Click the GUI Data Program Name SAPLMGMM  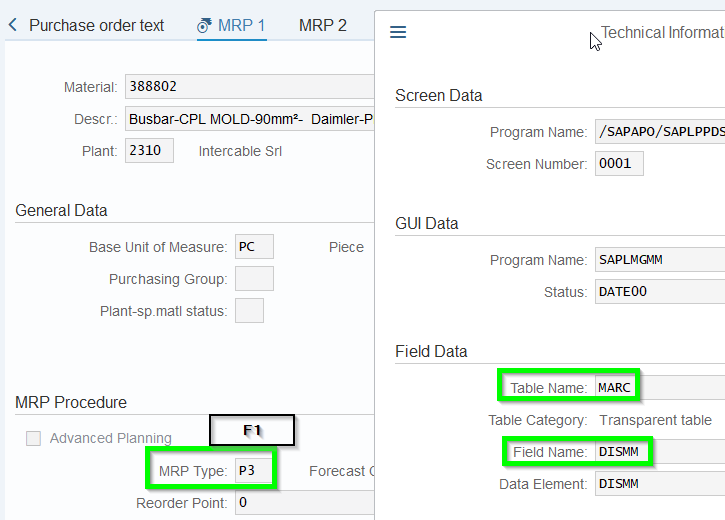point(659,260)
